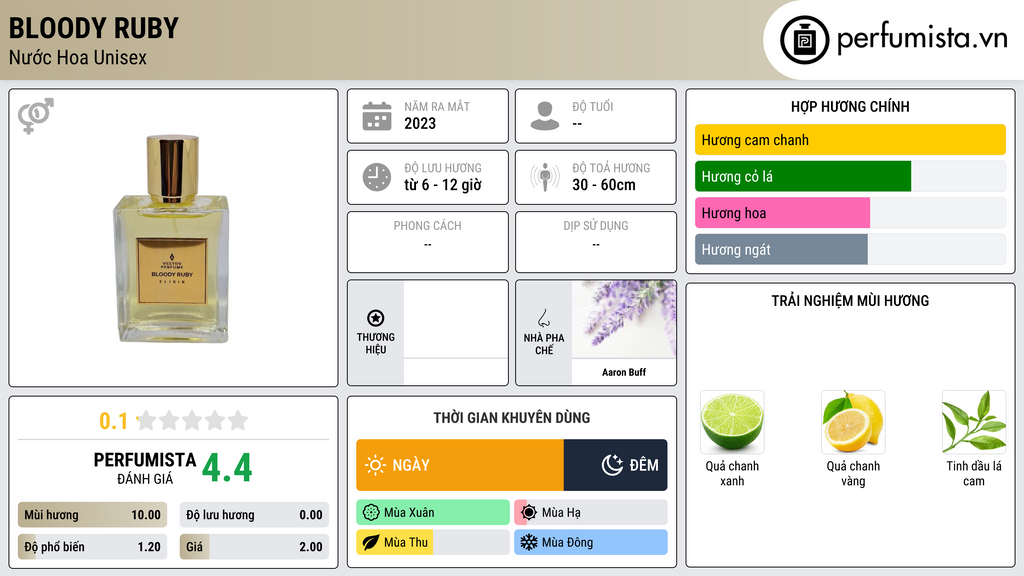Screen dimensions: 1024x576
Task: Click the star rating icons next to 0.1
Action: point(193,421)
